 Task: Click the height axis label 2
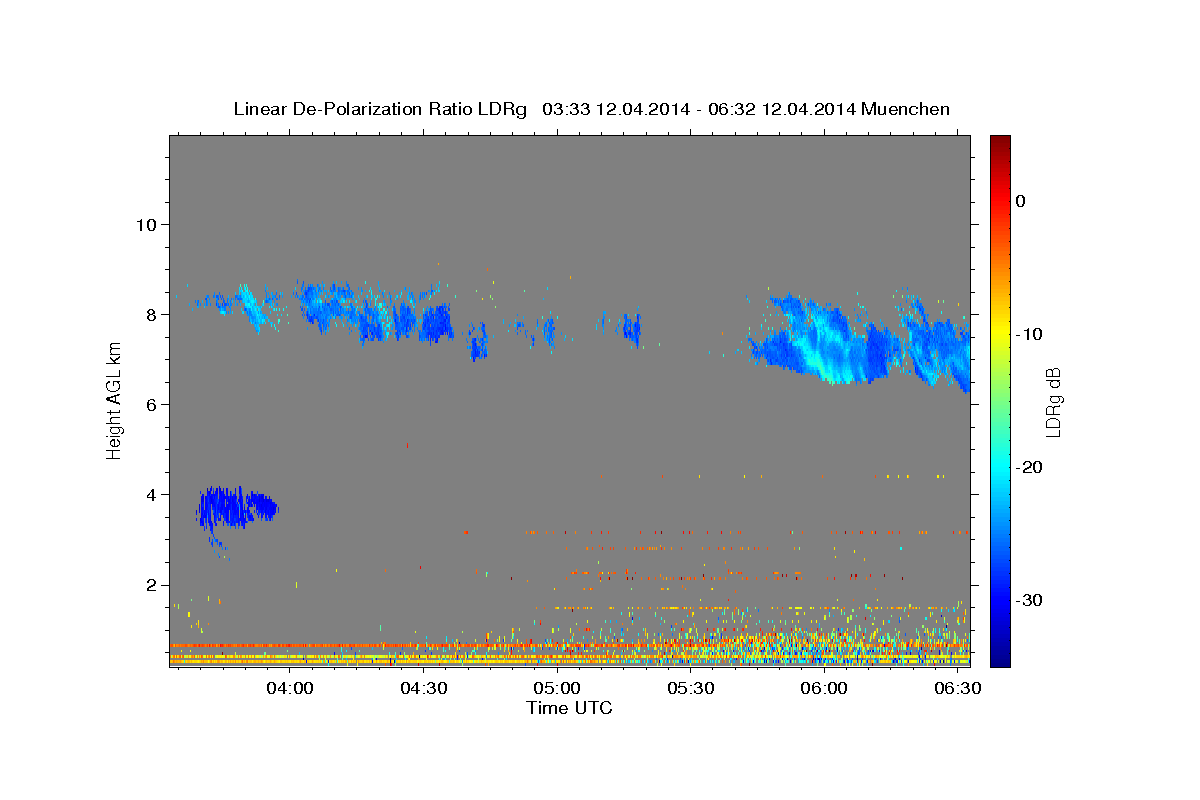click(151, 585)
